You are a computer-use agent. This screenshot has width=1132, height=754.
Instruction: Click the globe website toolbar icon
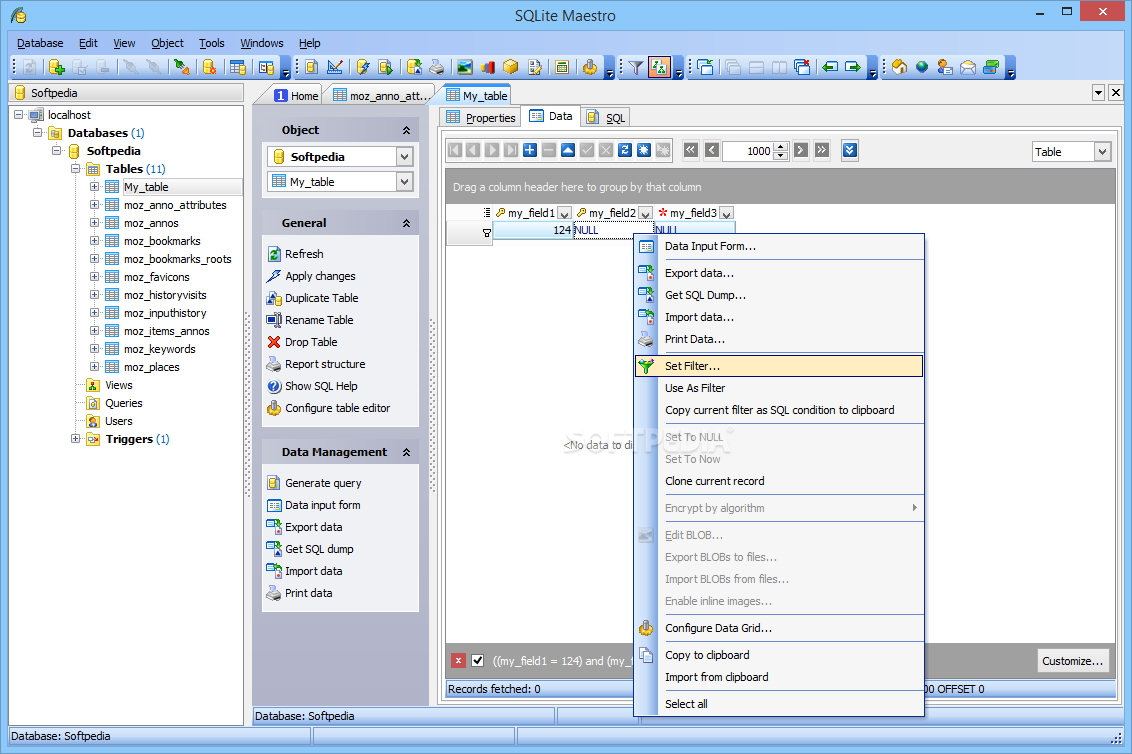922,67
